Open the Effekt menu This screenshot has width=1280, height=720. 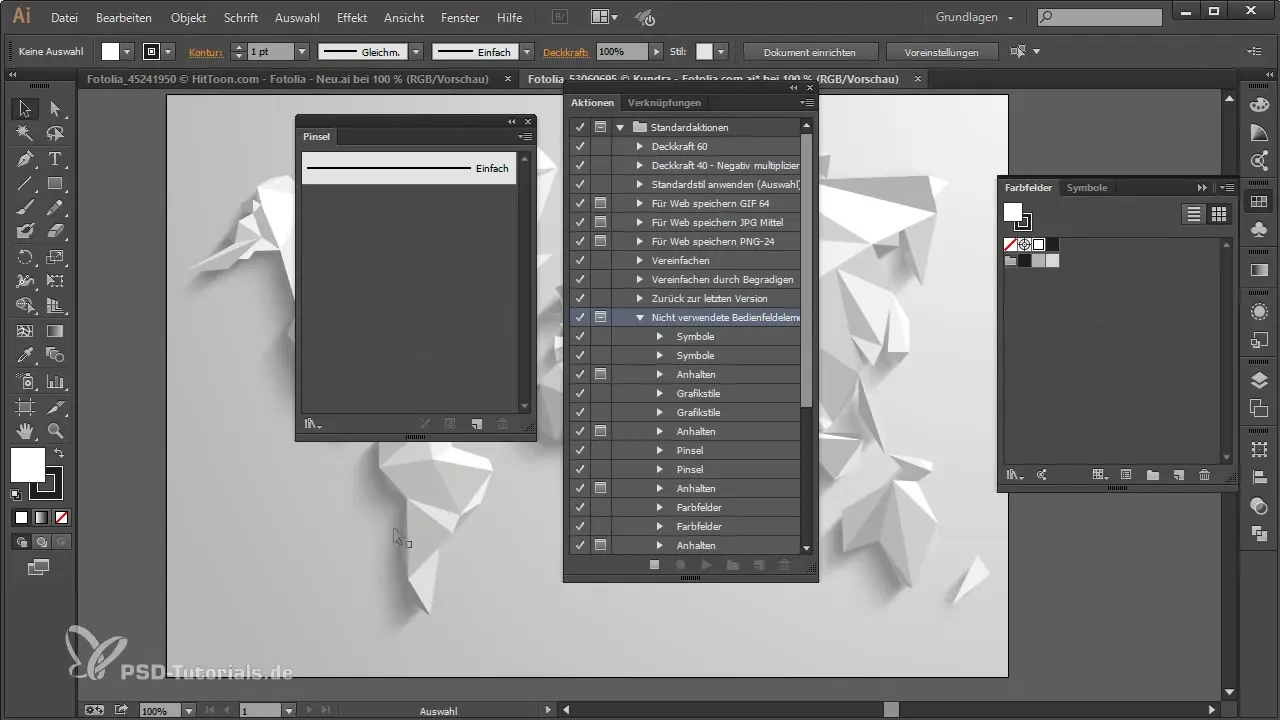click(x=351, y=18)
